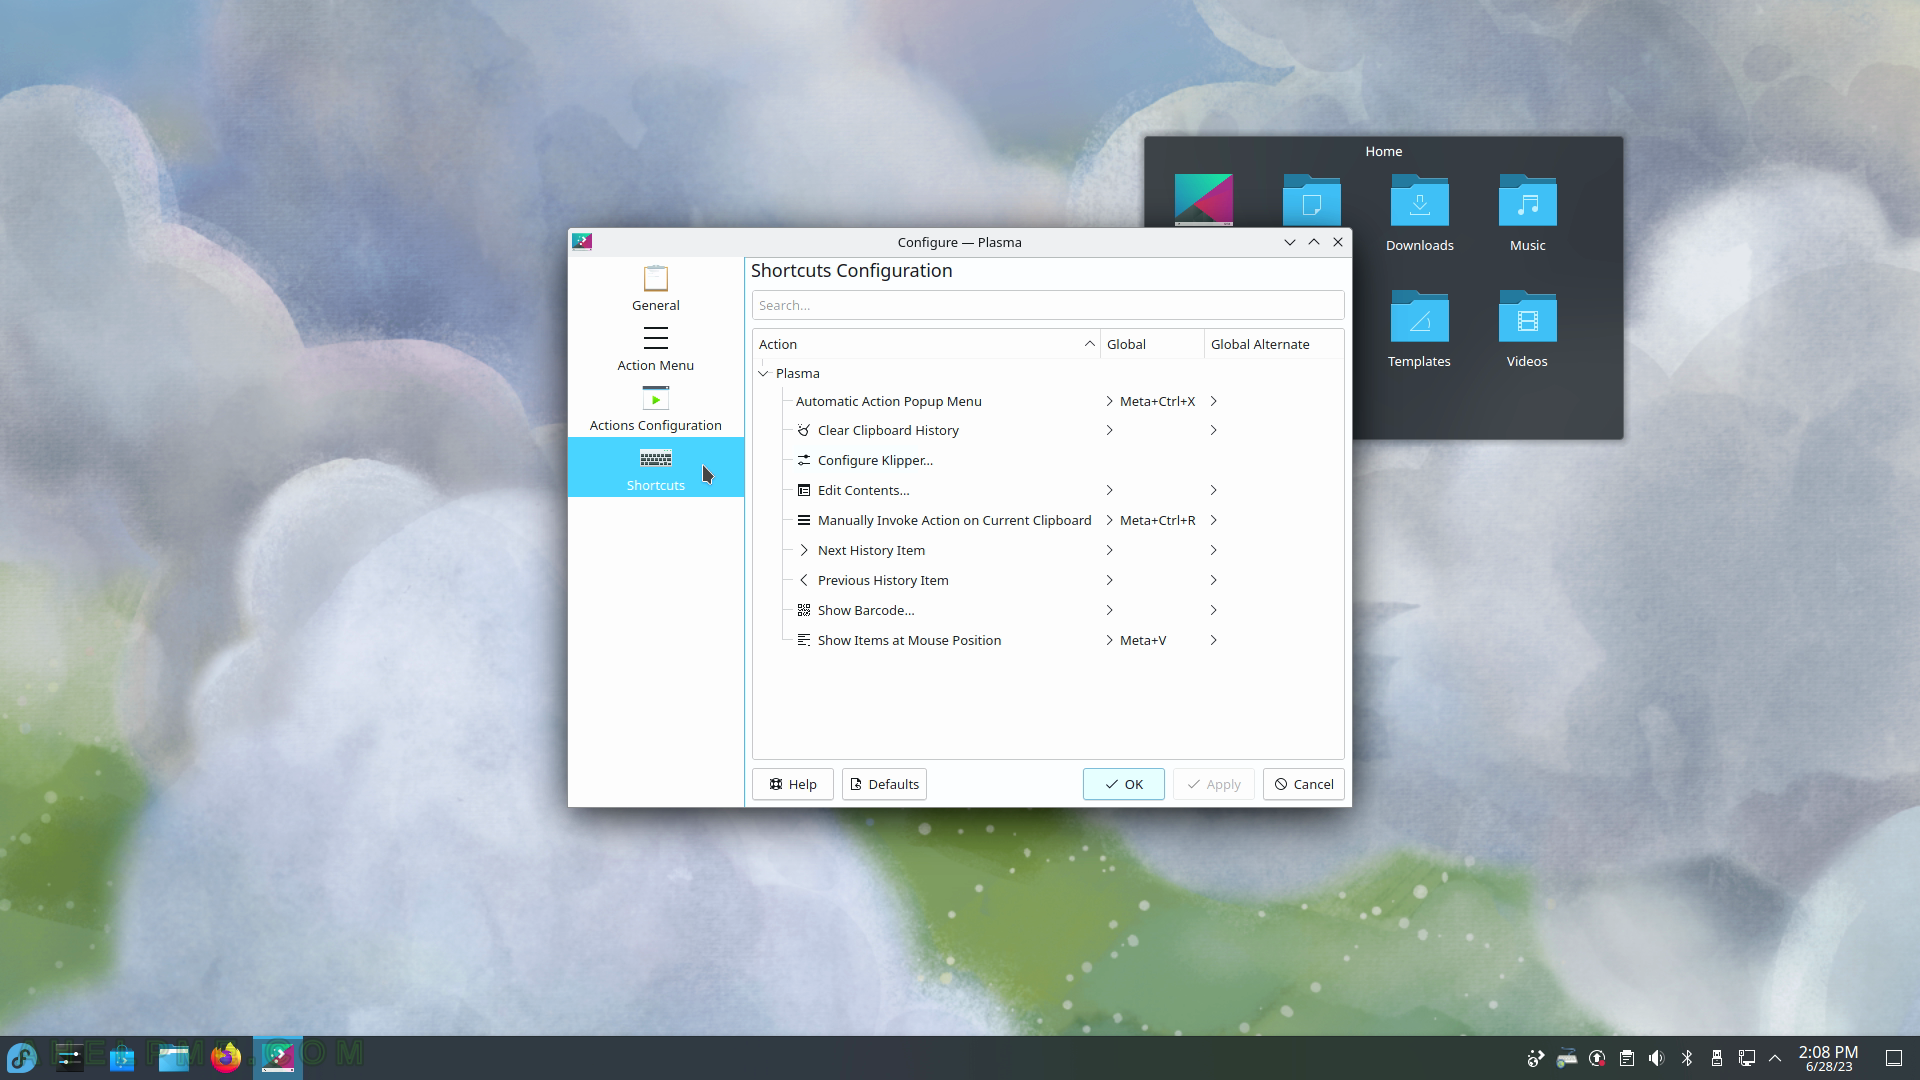Image resolution: width=1920 pixels, height=1080 pixels.
Task: Expand Global Alternate for Next History Item
Action: (1213, 550)
